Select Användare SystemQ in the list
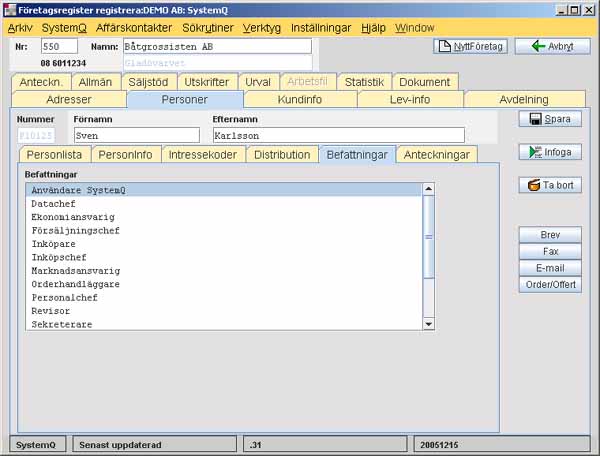 [x=224, y=190]
